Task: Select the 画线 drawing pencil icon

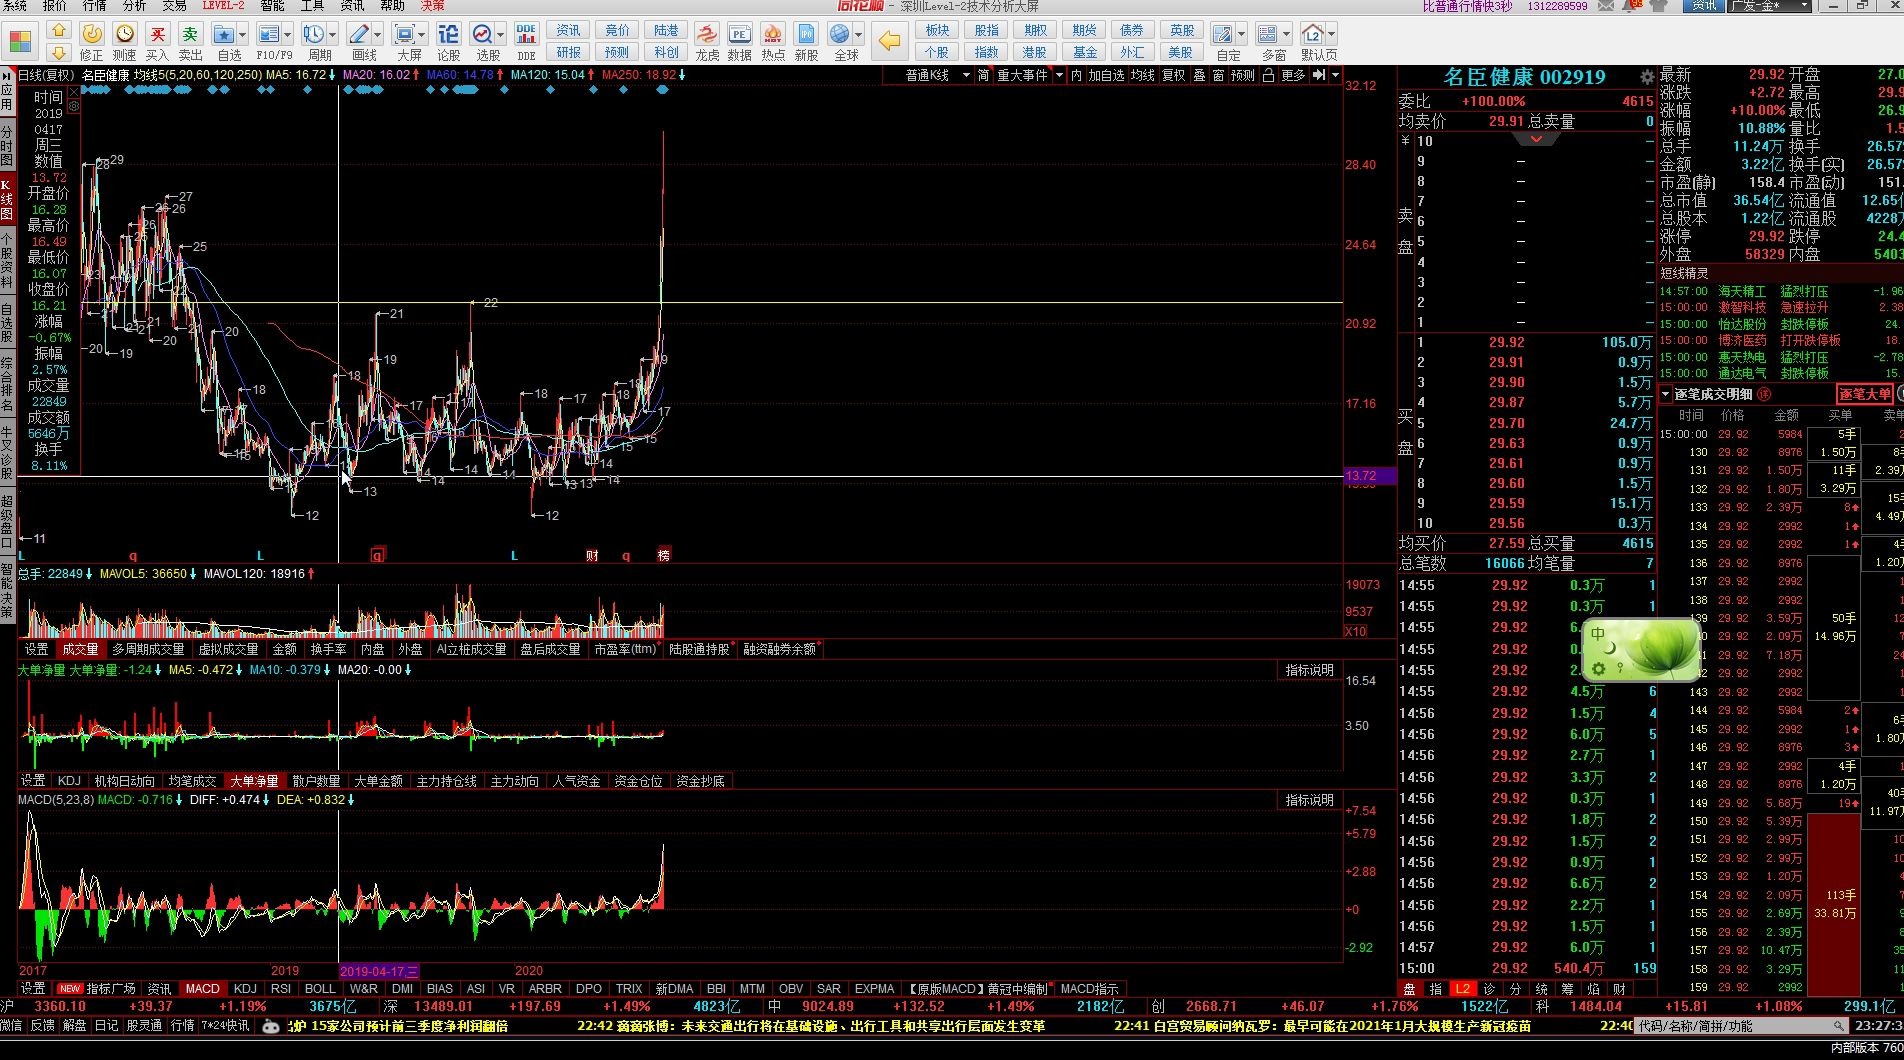Action: 359,34
